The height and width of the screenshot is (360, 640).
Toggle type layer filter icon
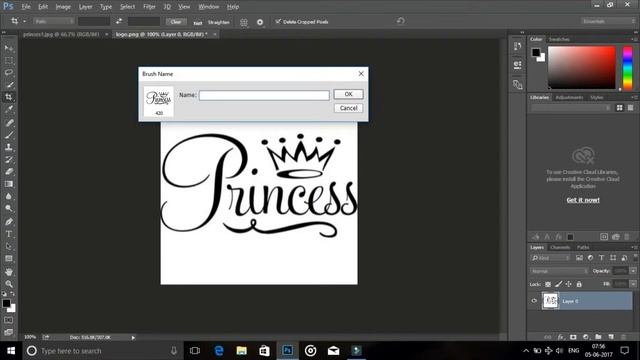click(602, 258)
